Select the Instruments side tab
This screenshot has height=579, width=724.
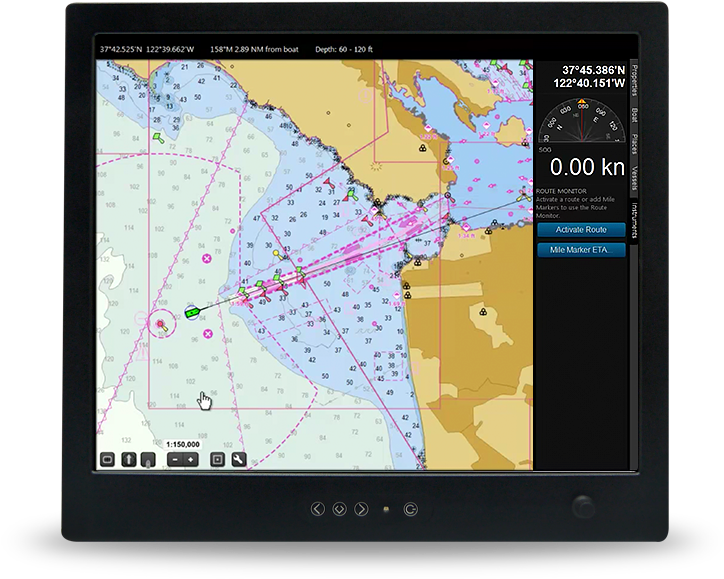coord(634,221)
